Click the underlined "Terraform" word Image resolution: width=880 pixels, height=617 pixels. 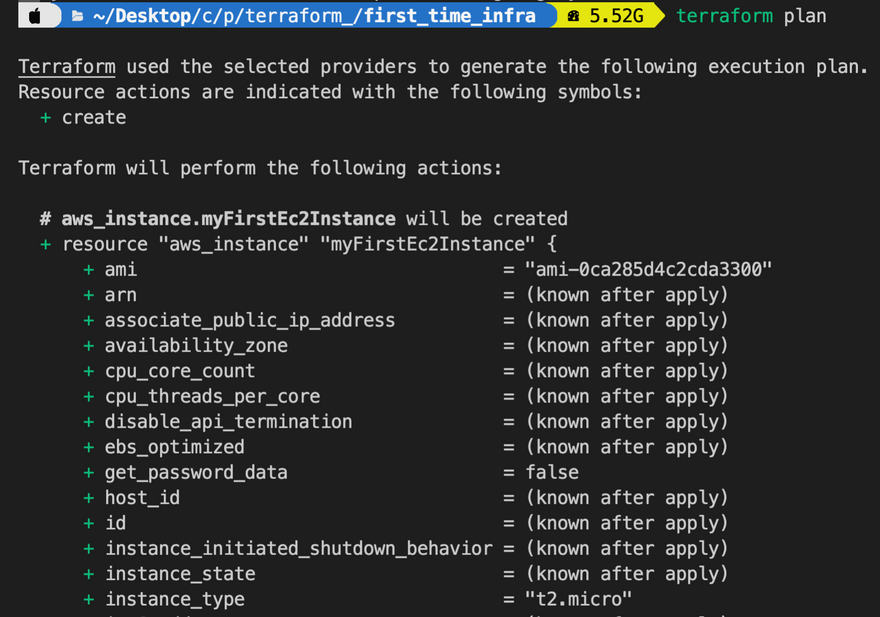point(67,67)
